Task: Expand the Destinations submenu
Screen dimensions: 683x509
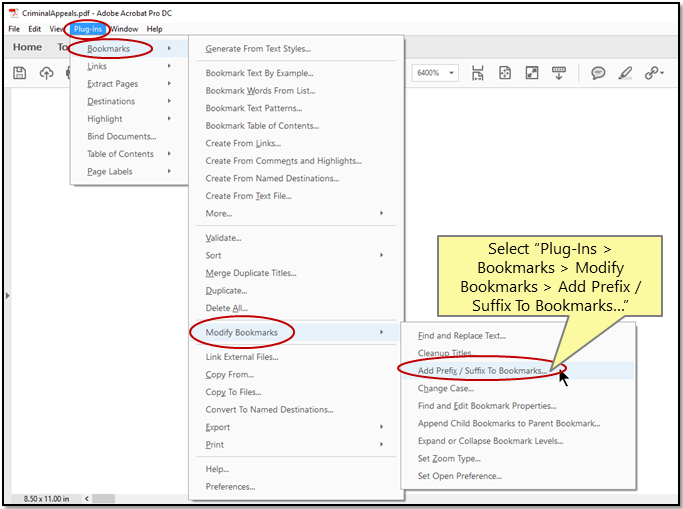Action: 129,101
